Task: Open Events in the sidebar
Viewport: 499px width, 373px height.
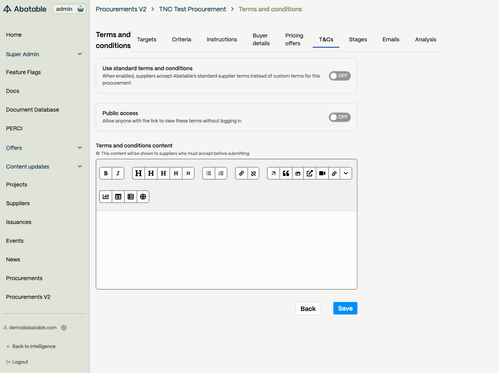Action: tap(15, 241)
